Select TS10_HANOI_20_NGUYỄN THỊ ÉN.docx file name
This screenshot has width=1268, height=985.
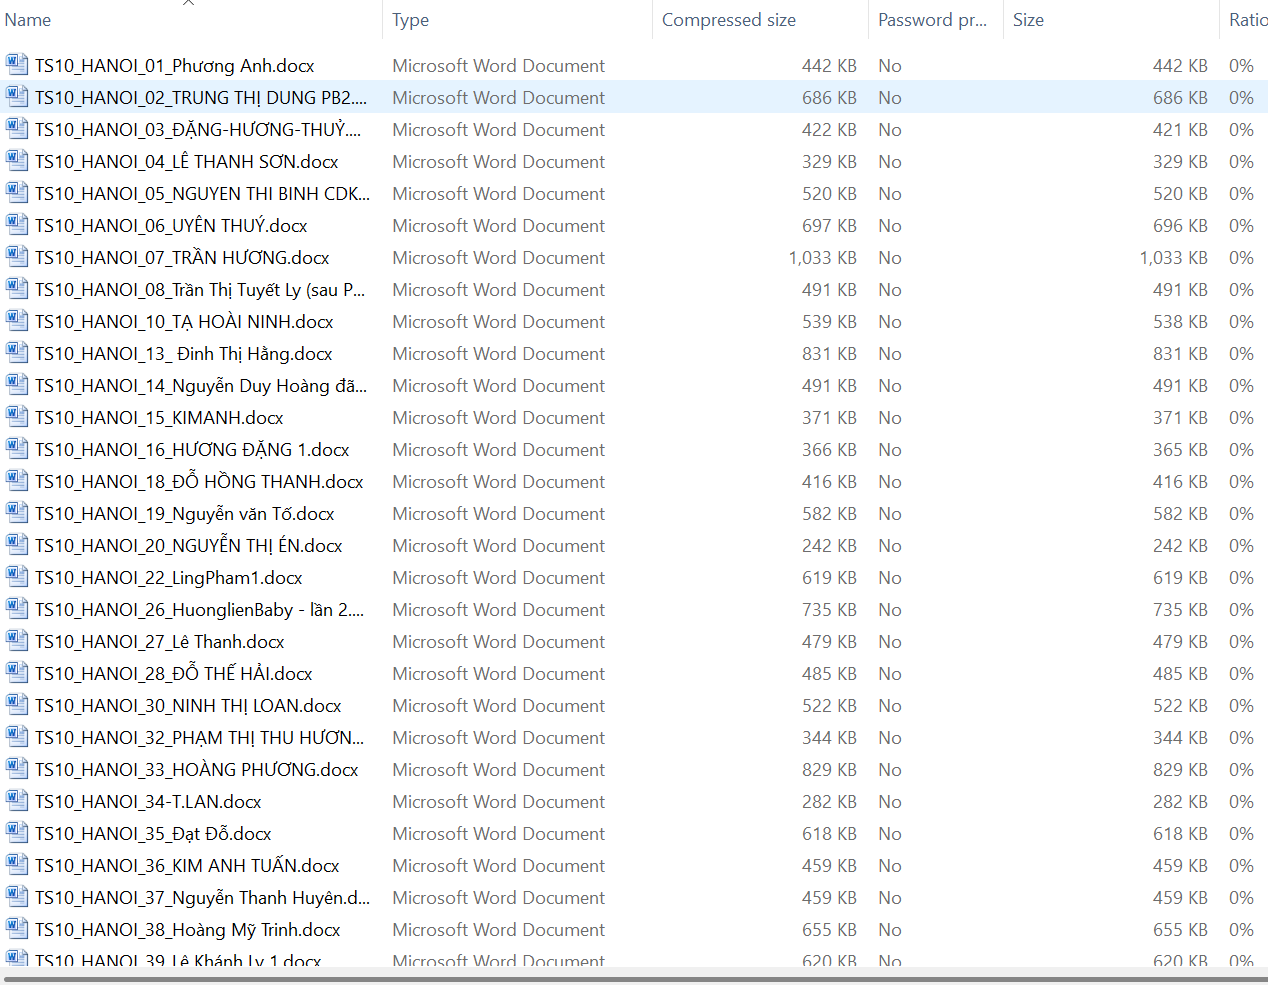pyautogui.click(x=188, y=546)
